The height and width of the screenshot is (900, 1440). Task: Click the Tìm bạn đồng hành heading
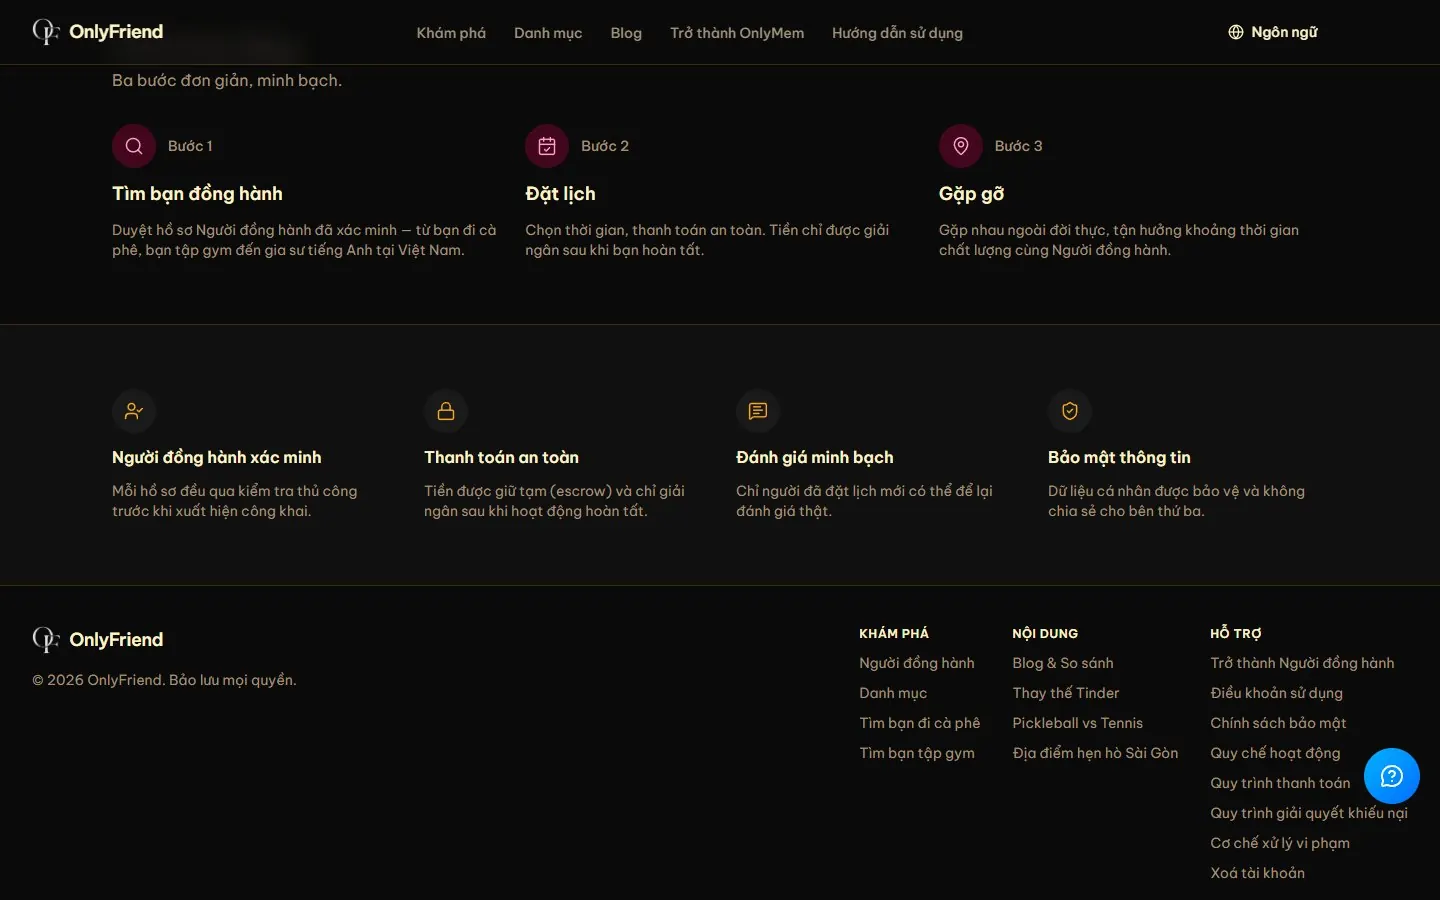(x=197, y=194)
